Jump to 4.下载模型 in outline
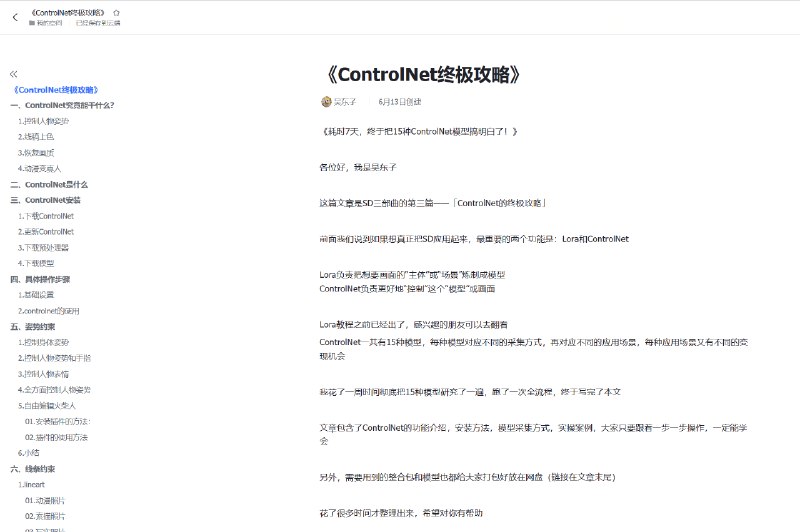The image size is (800, 532). click(36, 263)
